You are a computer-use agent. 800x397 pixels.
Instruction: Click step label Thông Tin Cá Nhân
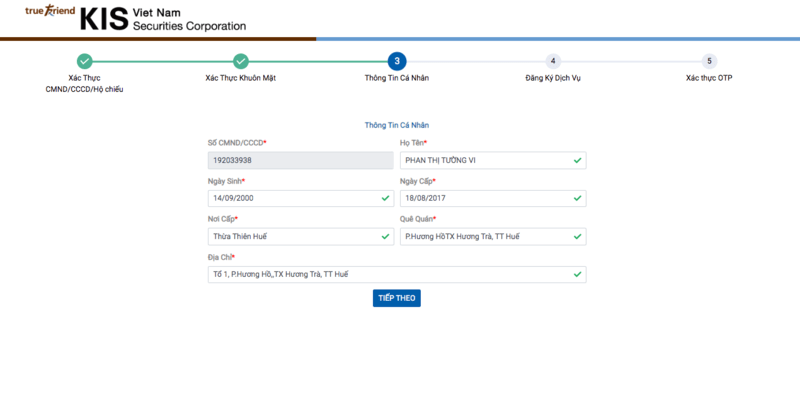(x=397, y=78)
